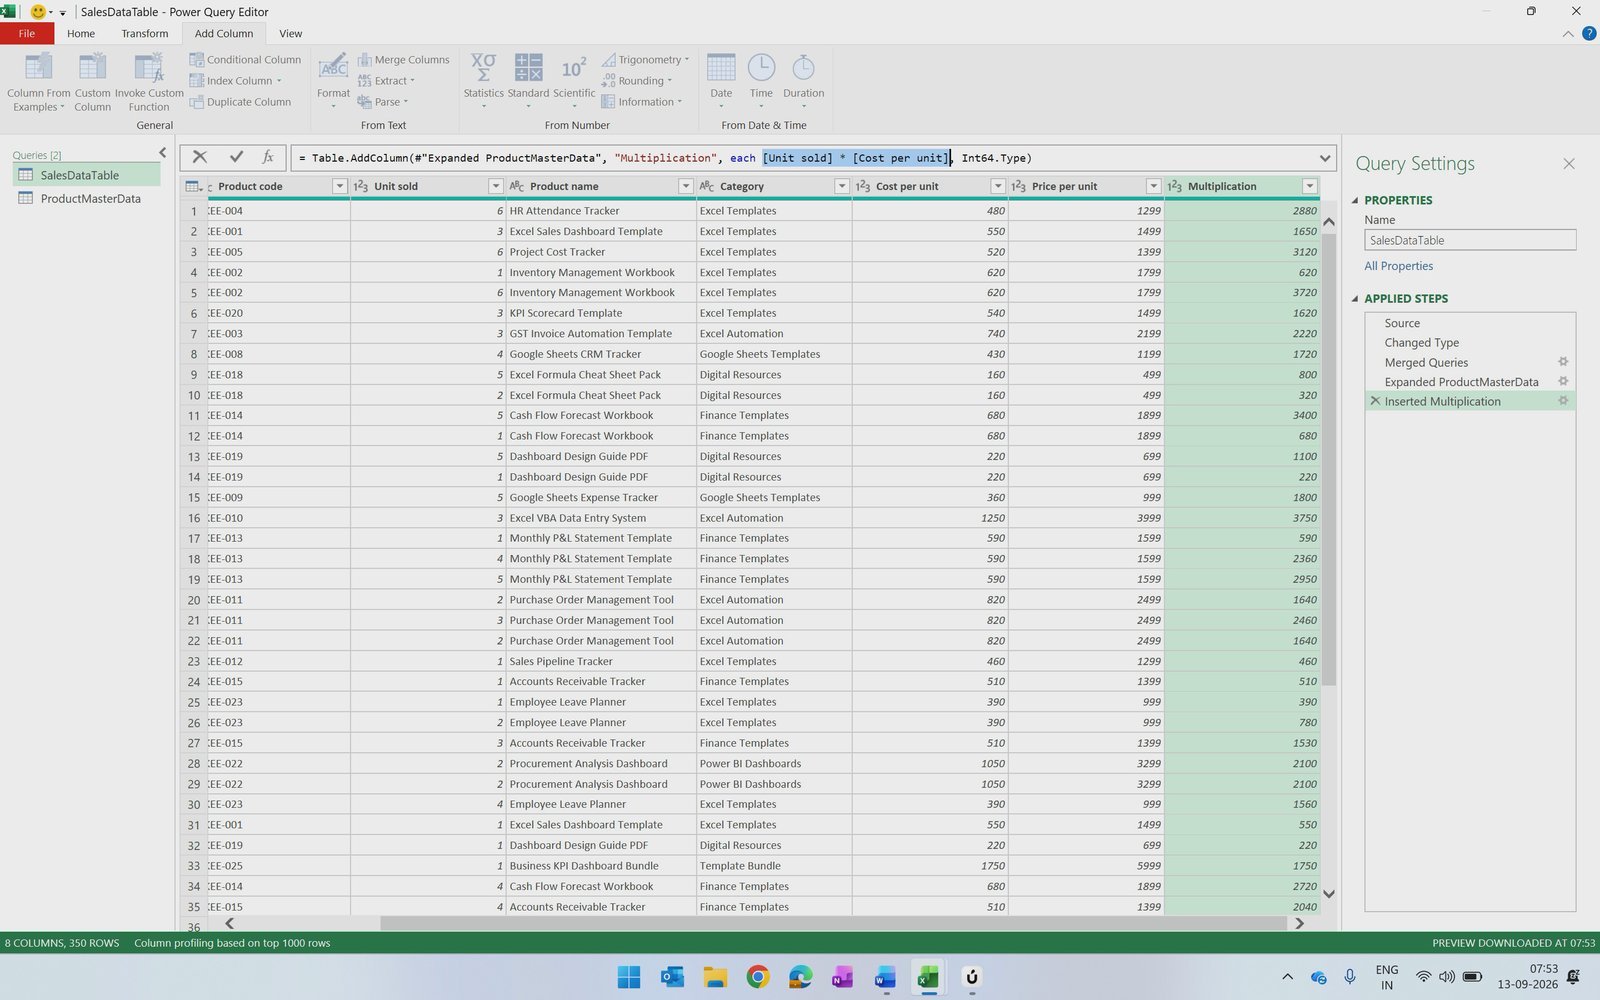Switch to the Transform tab

(145, 34)
